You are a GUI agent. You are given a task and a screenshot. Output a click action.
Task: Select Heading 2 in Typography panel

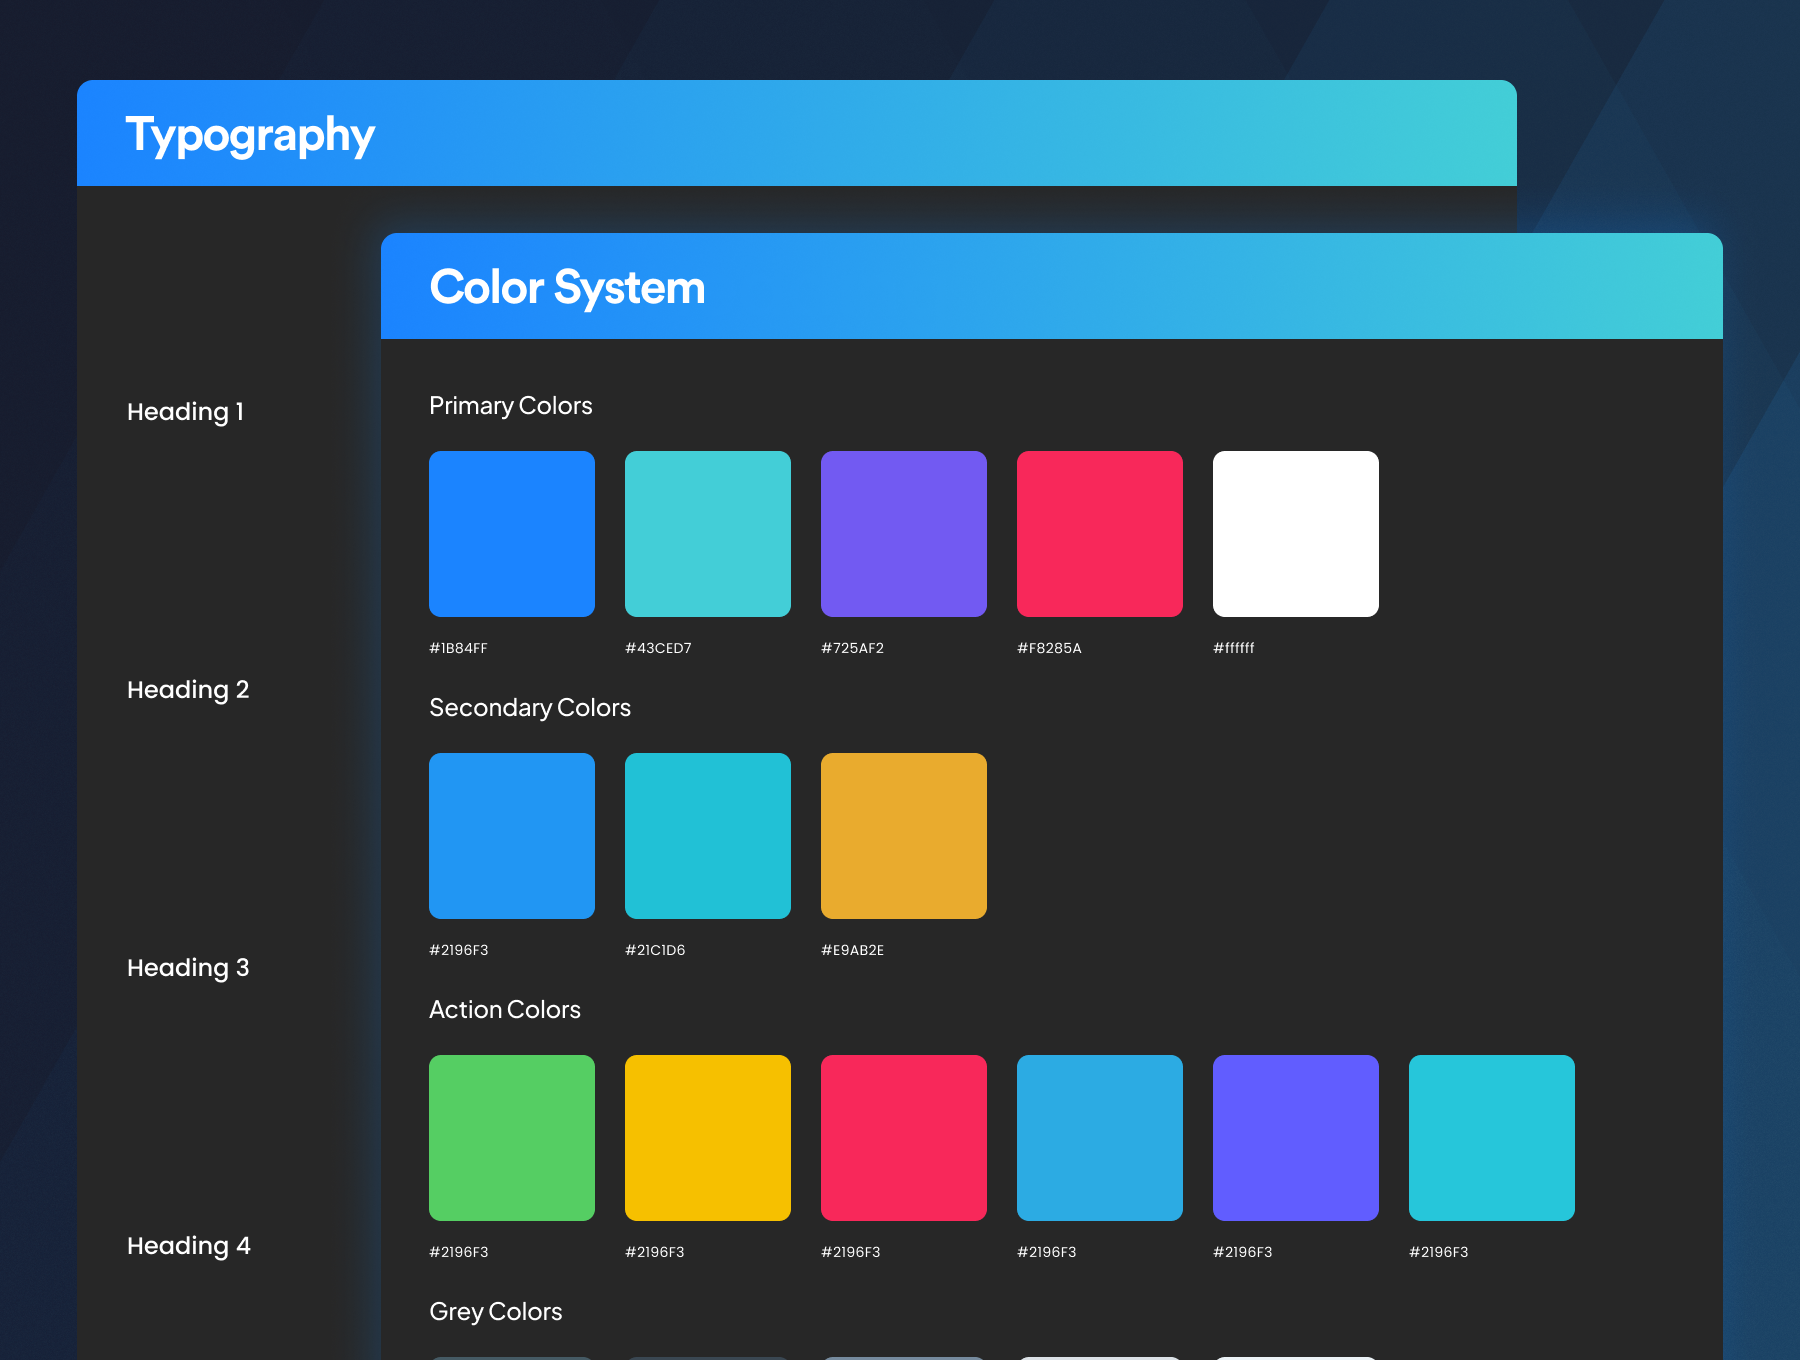coord(188,690)
